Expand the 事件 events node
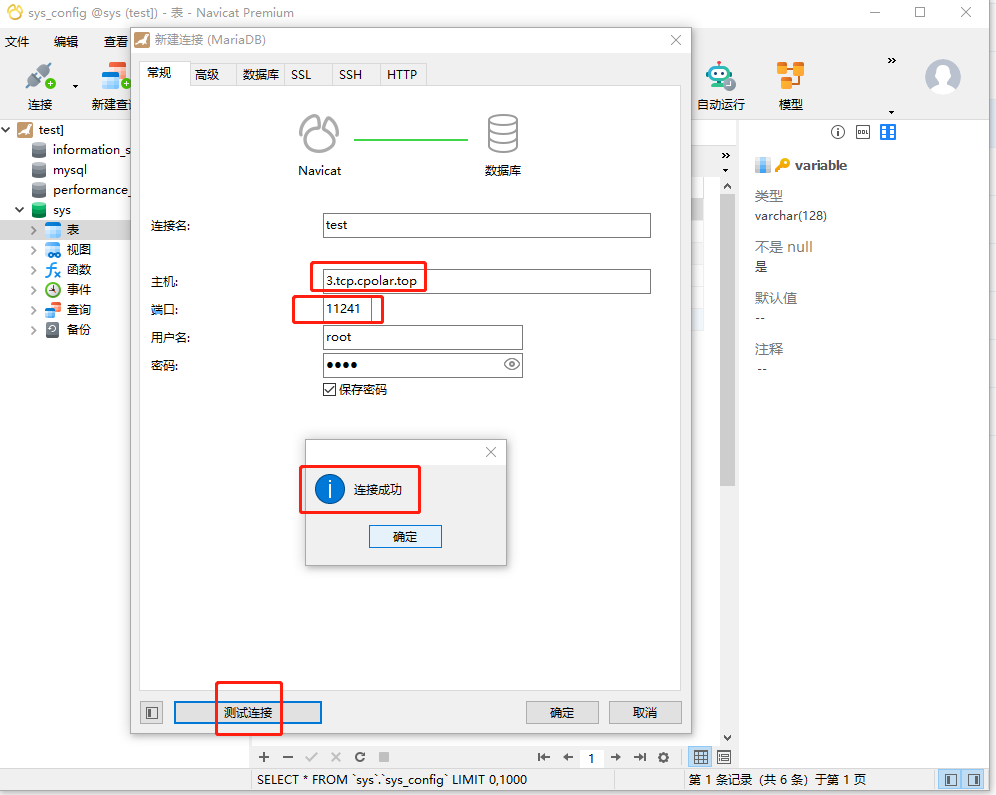This screenshot has height=795, width=996. coord(34,290)
